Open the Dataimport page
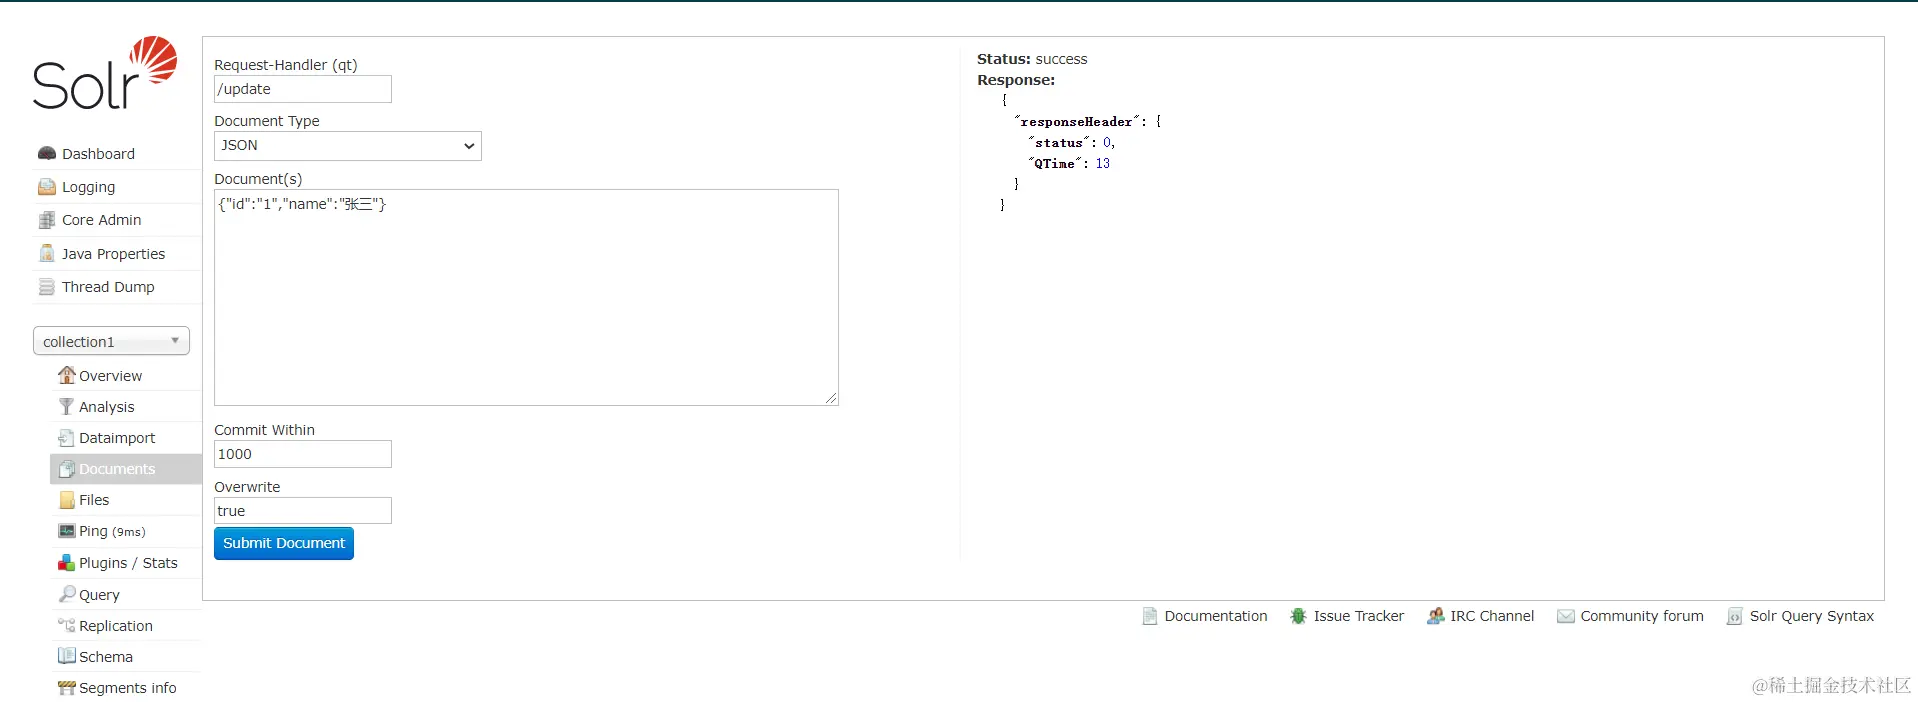 117,438
